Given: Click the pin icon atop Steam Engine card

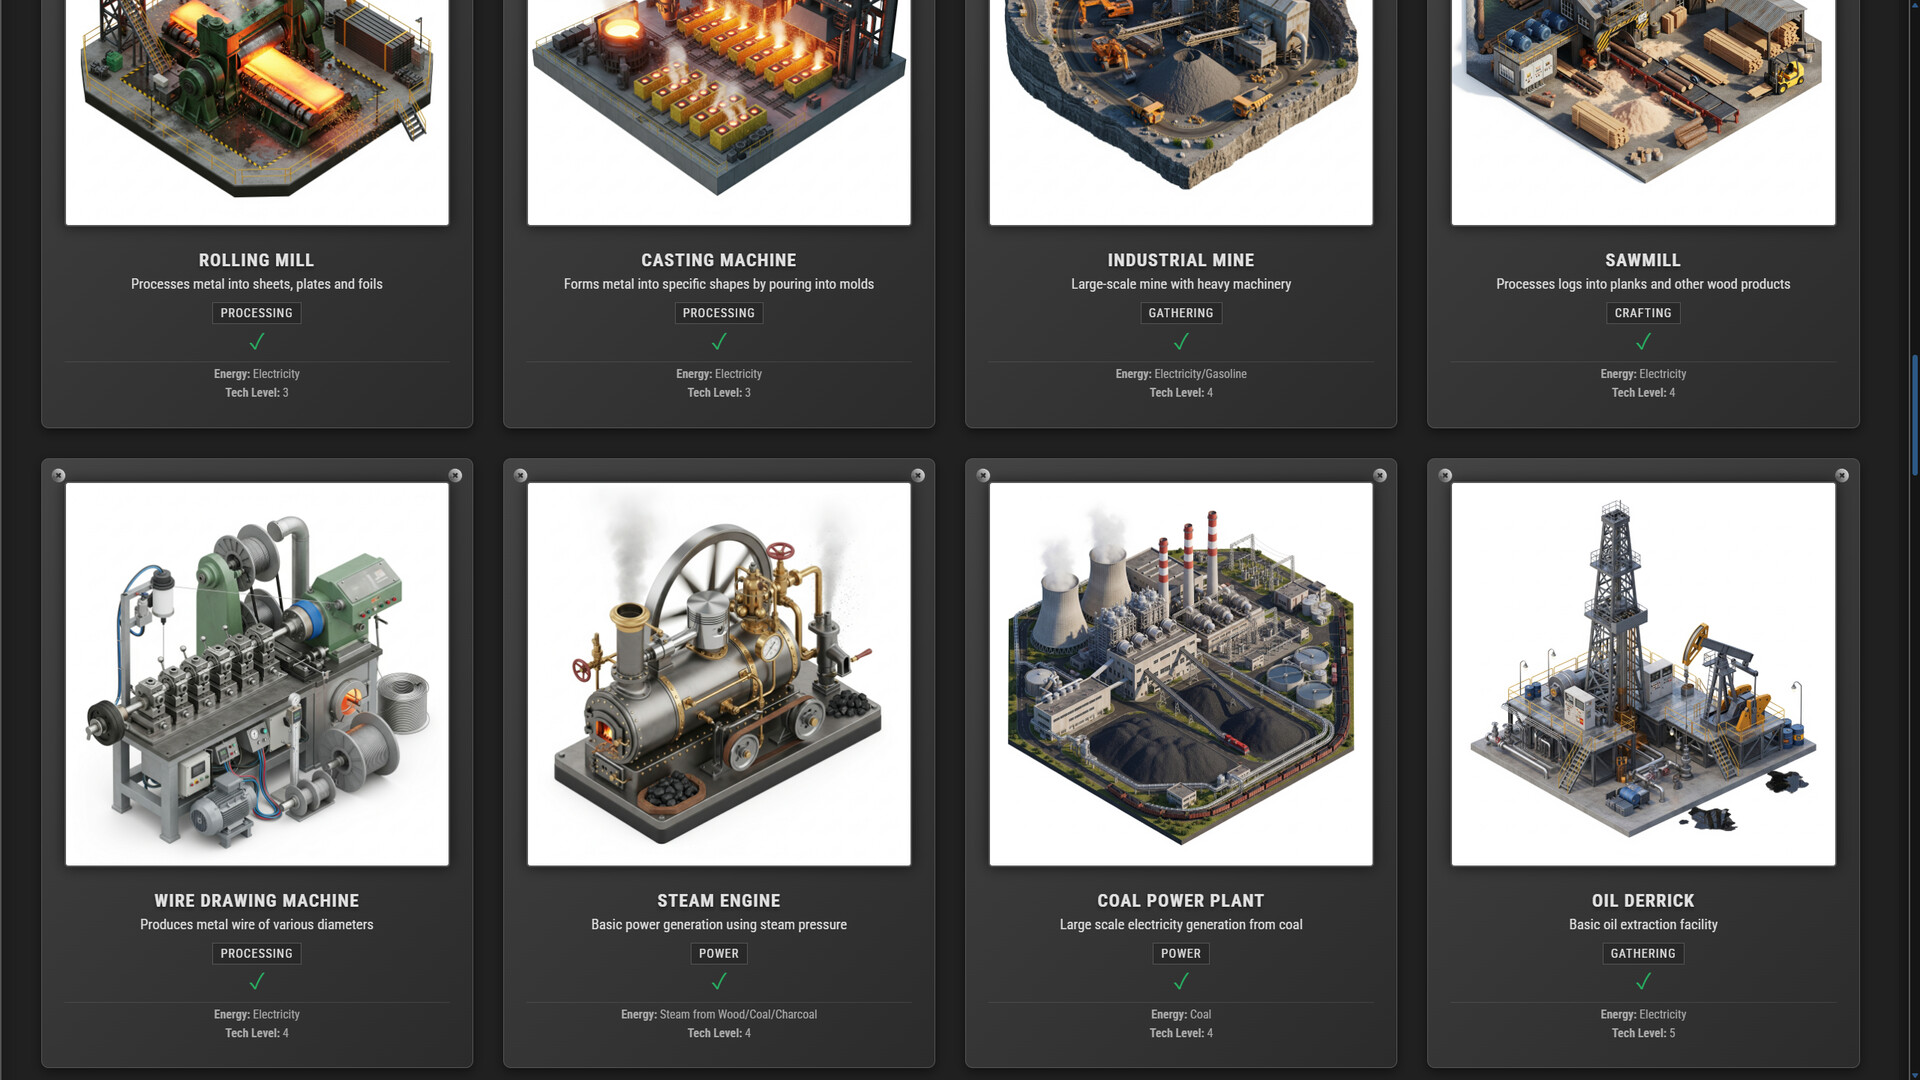Looking at the screenshot, I should point(519,475).
